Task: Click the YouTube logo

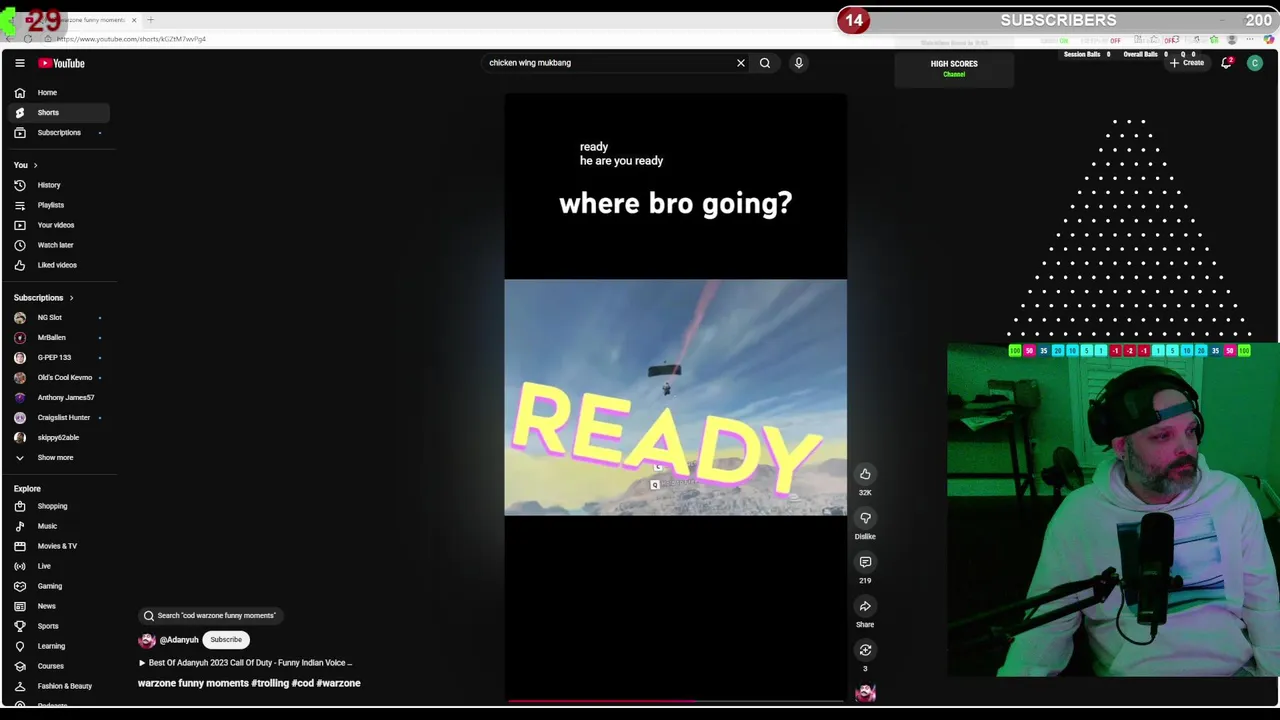Action: [x=61, y=63]
